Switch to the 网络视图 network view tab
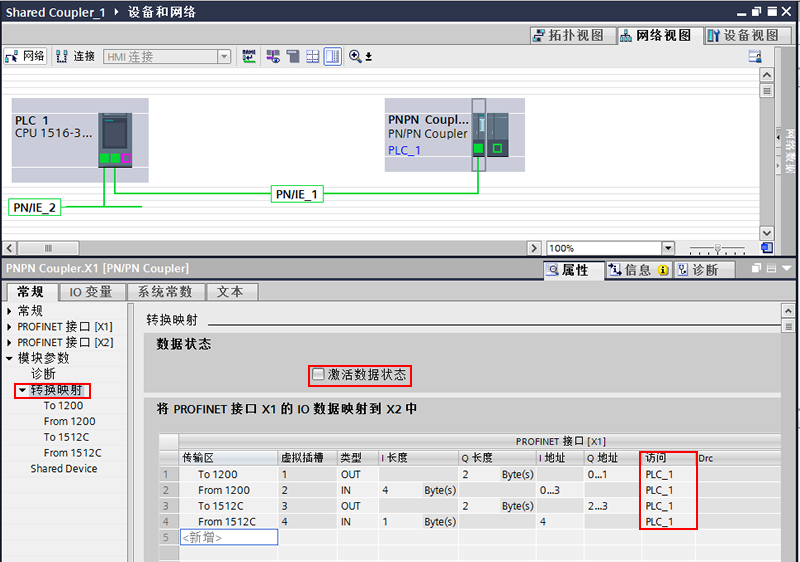 tap(660, 35)
